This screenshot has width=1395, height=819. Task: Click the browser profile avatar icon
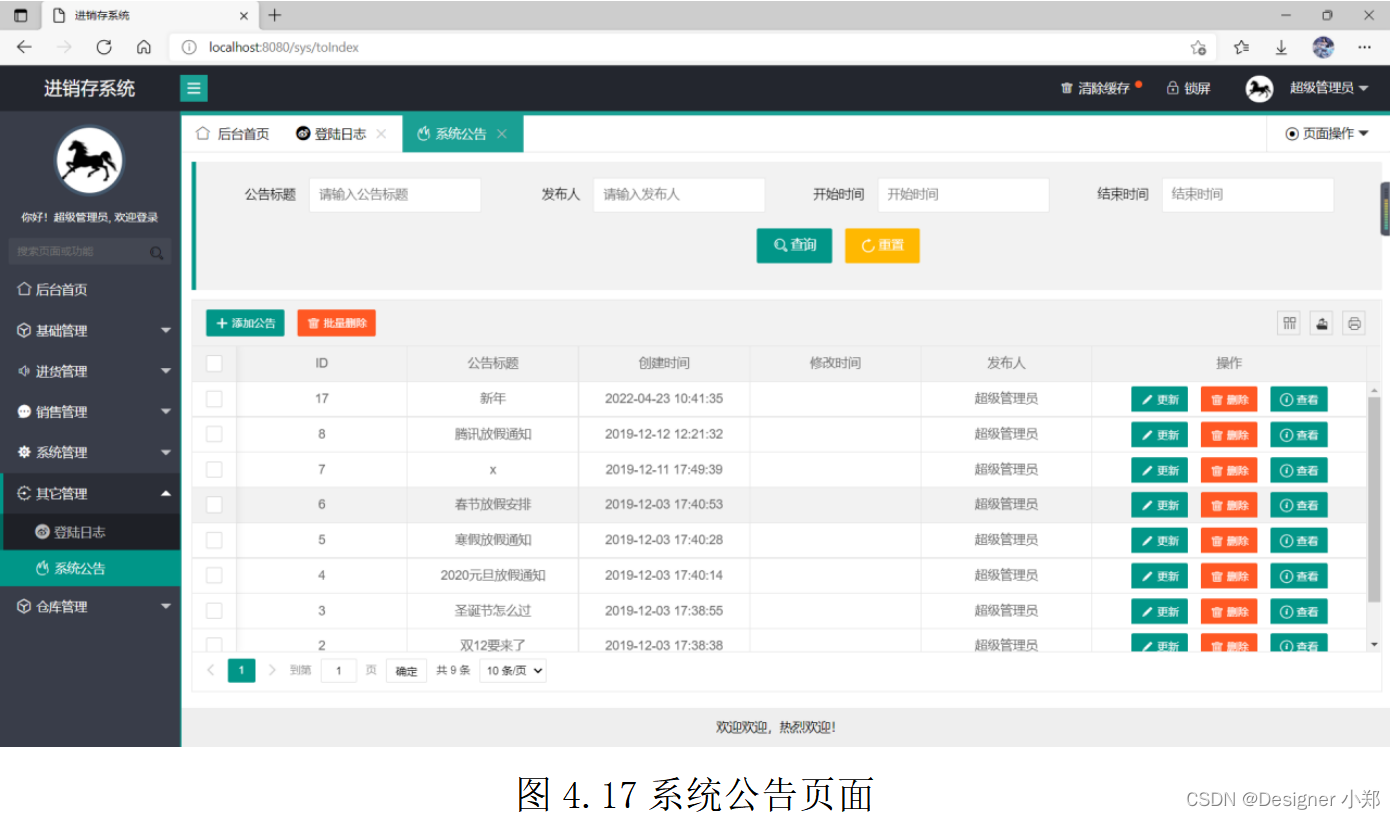[x=1323, y=47]
